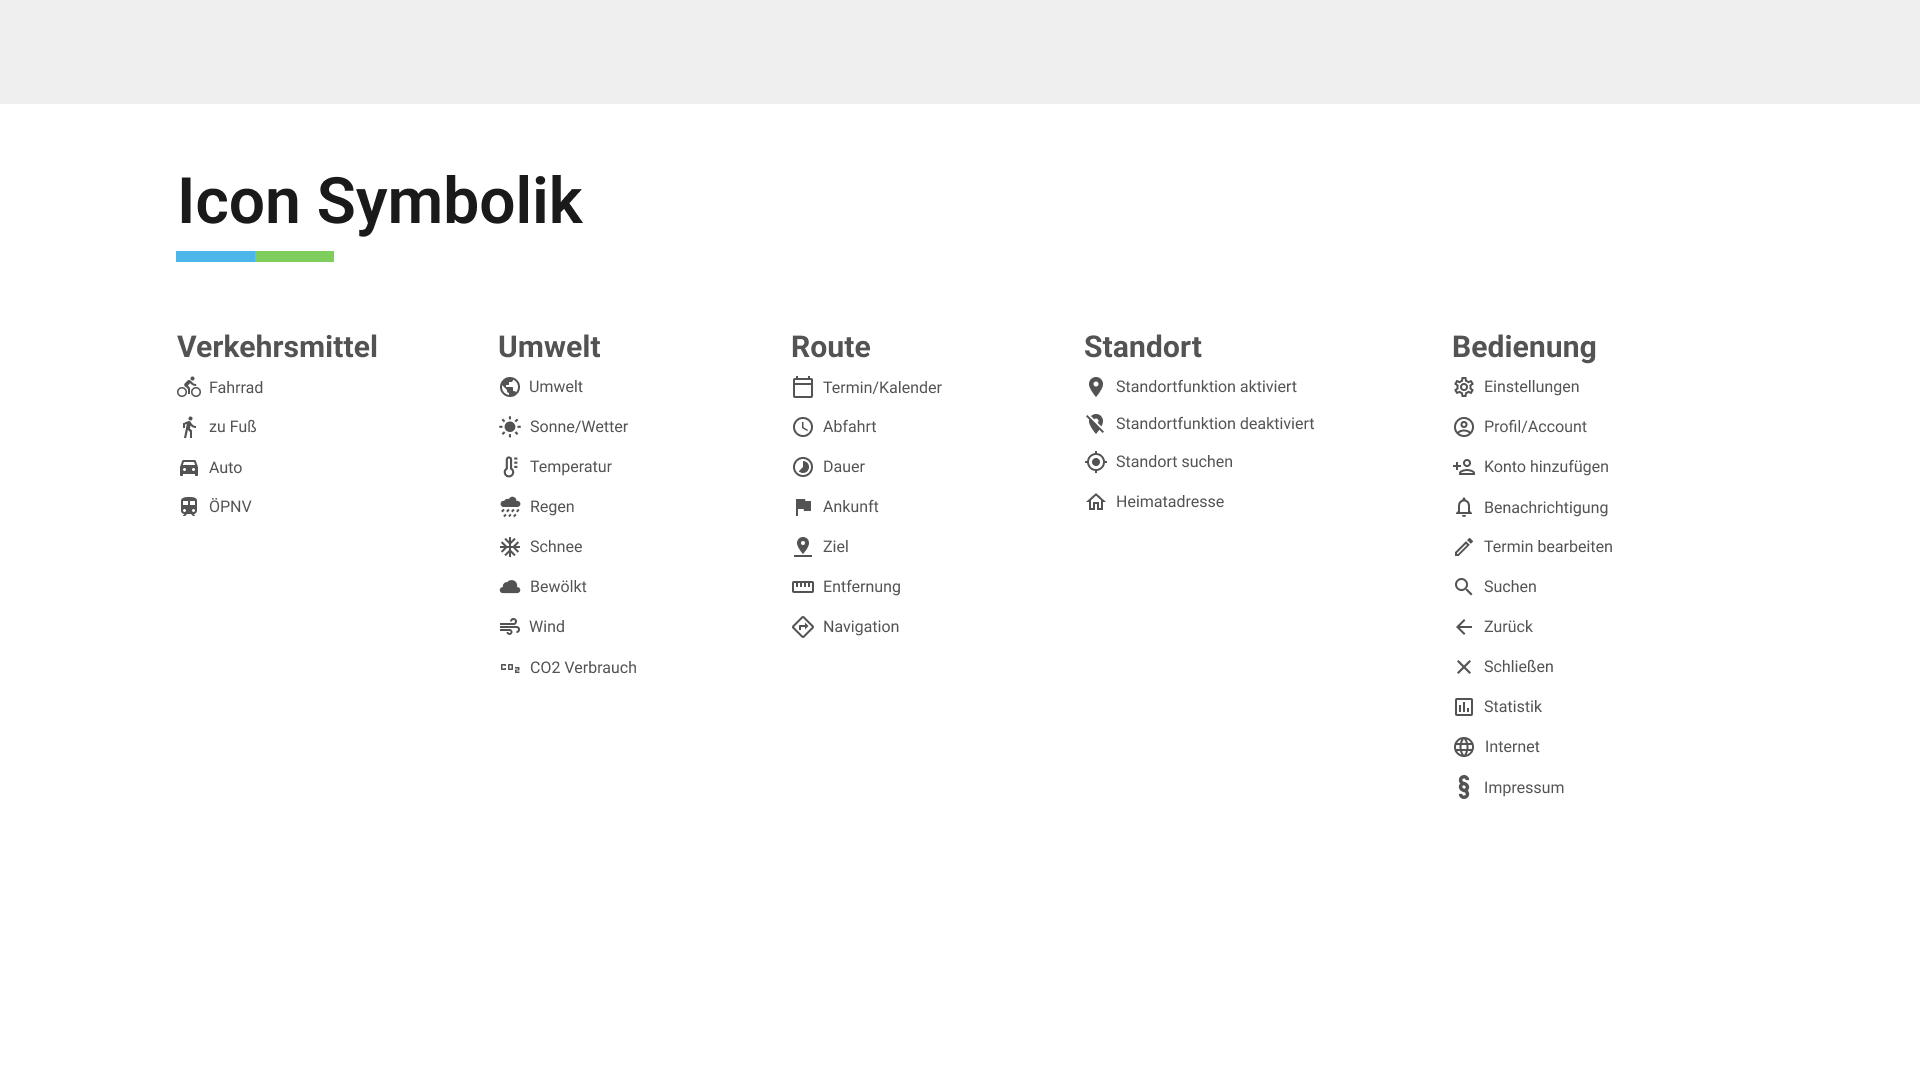1920x1080 pixels.
Task: Select the crosshair icon for Standort suchen
Action: pyautogui.click(x=1096, y=462)
